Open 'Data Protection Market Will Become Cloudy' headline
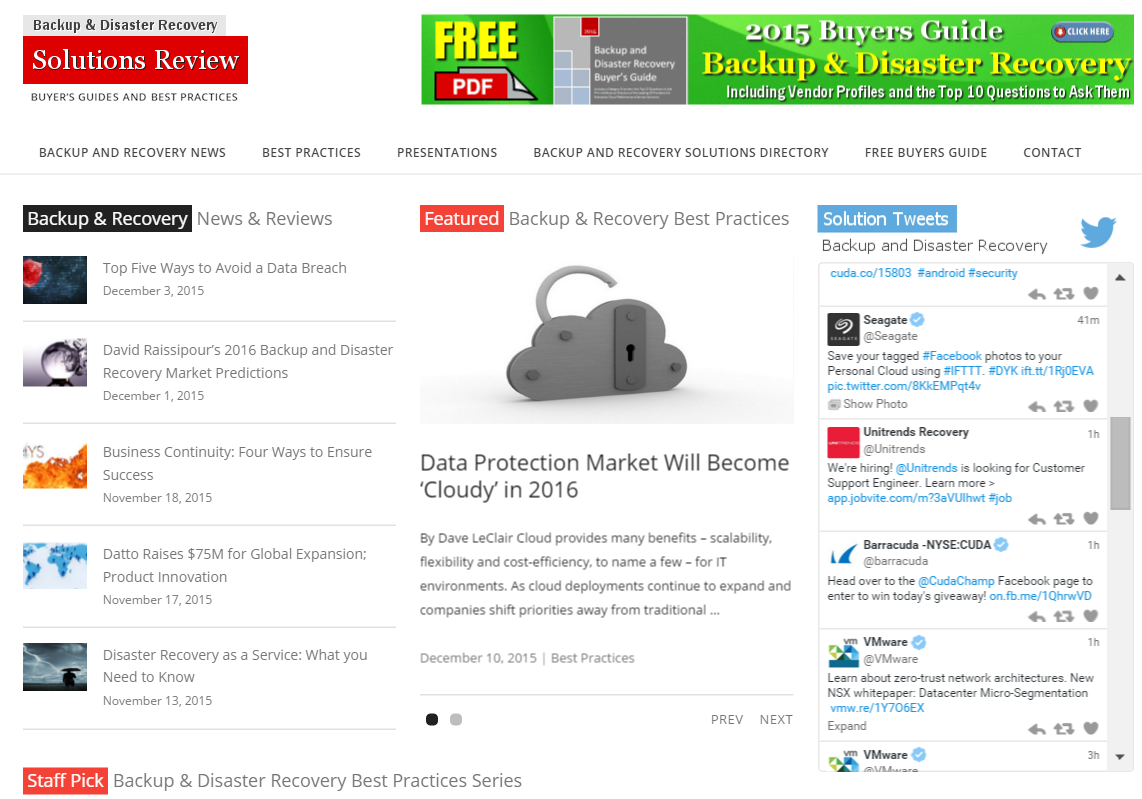 (604, 476)
